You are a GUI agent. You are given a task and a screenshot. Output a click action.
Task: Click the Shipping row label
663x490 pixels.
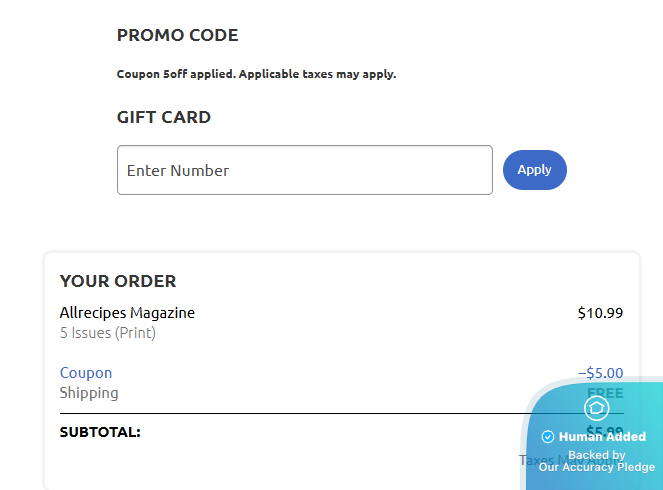pyautogui.click(x=89, y=393)
